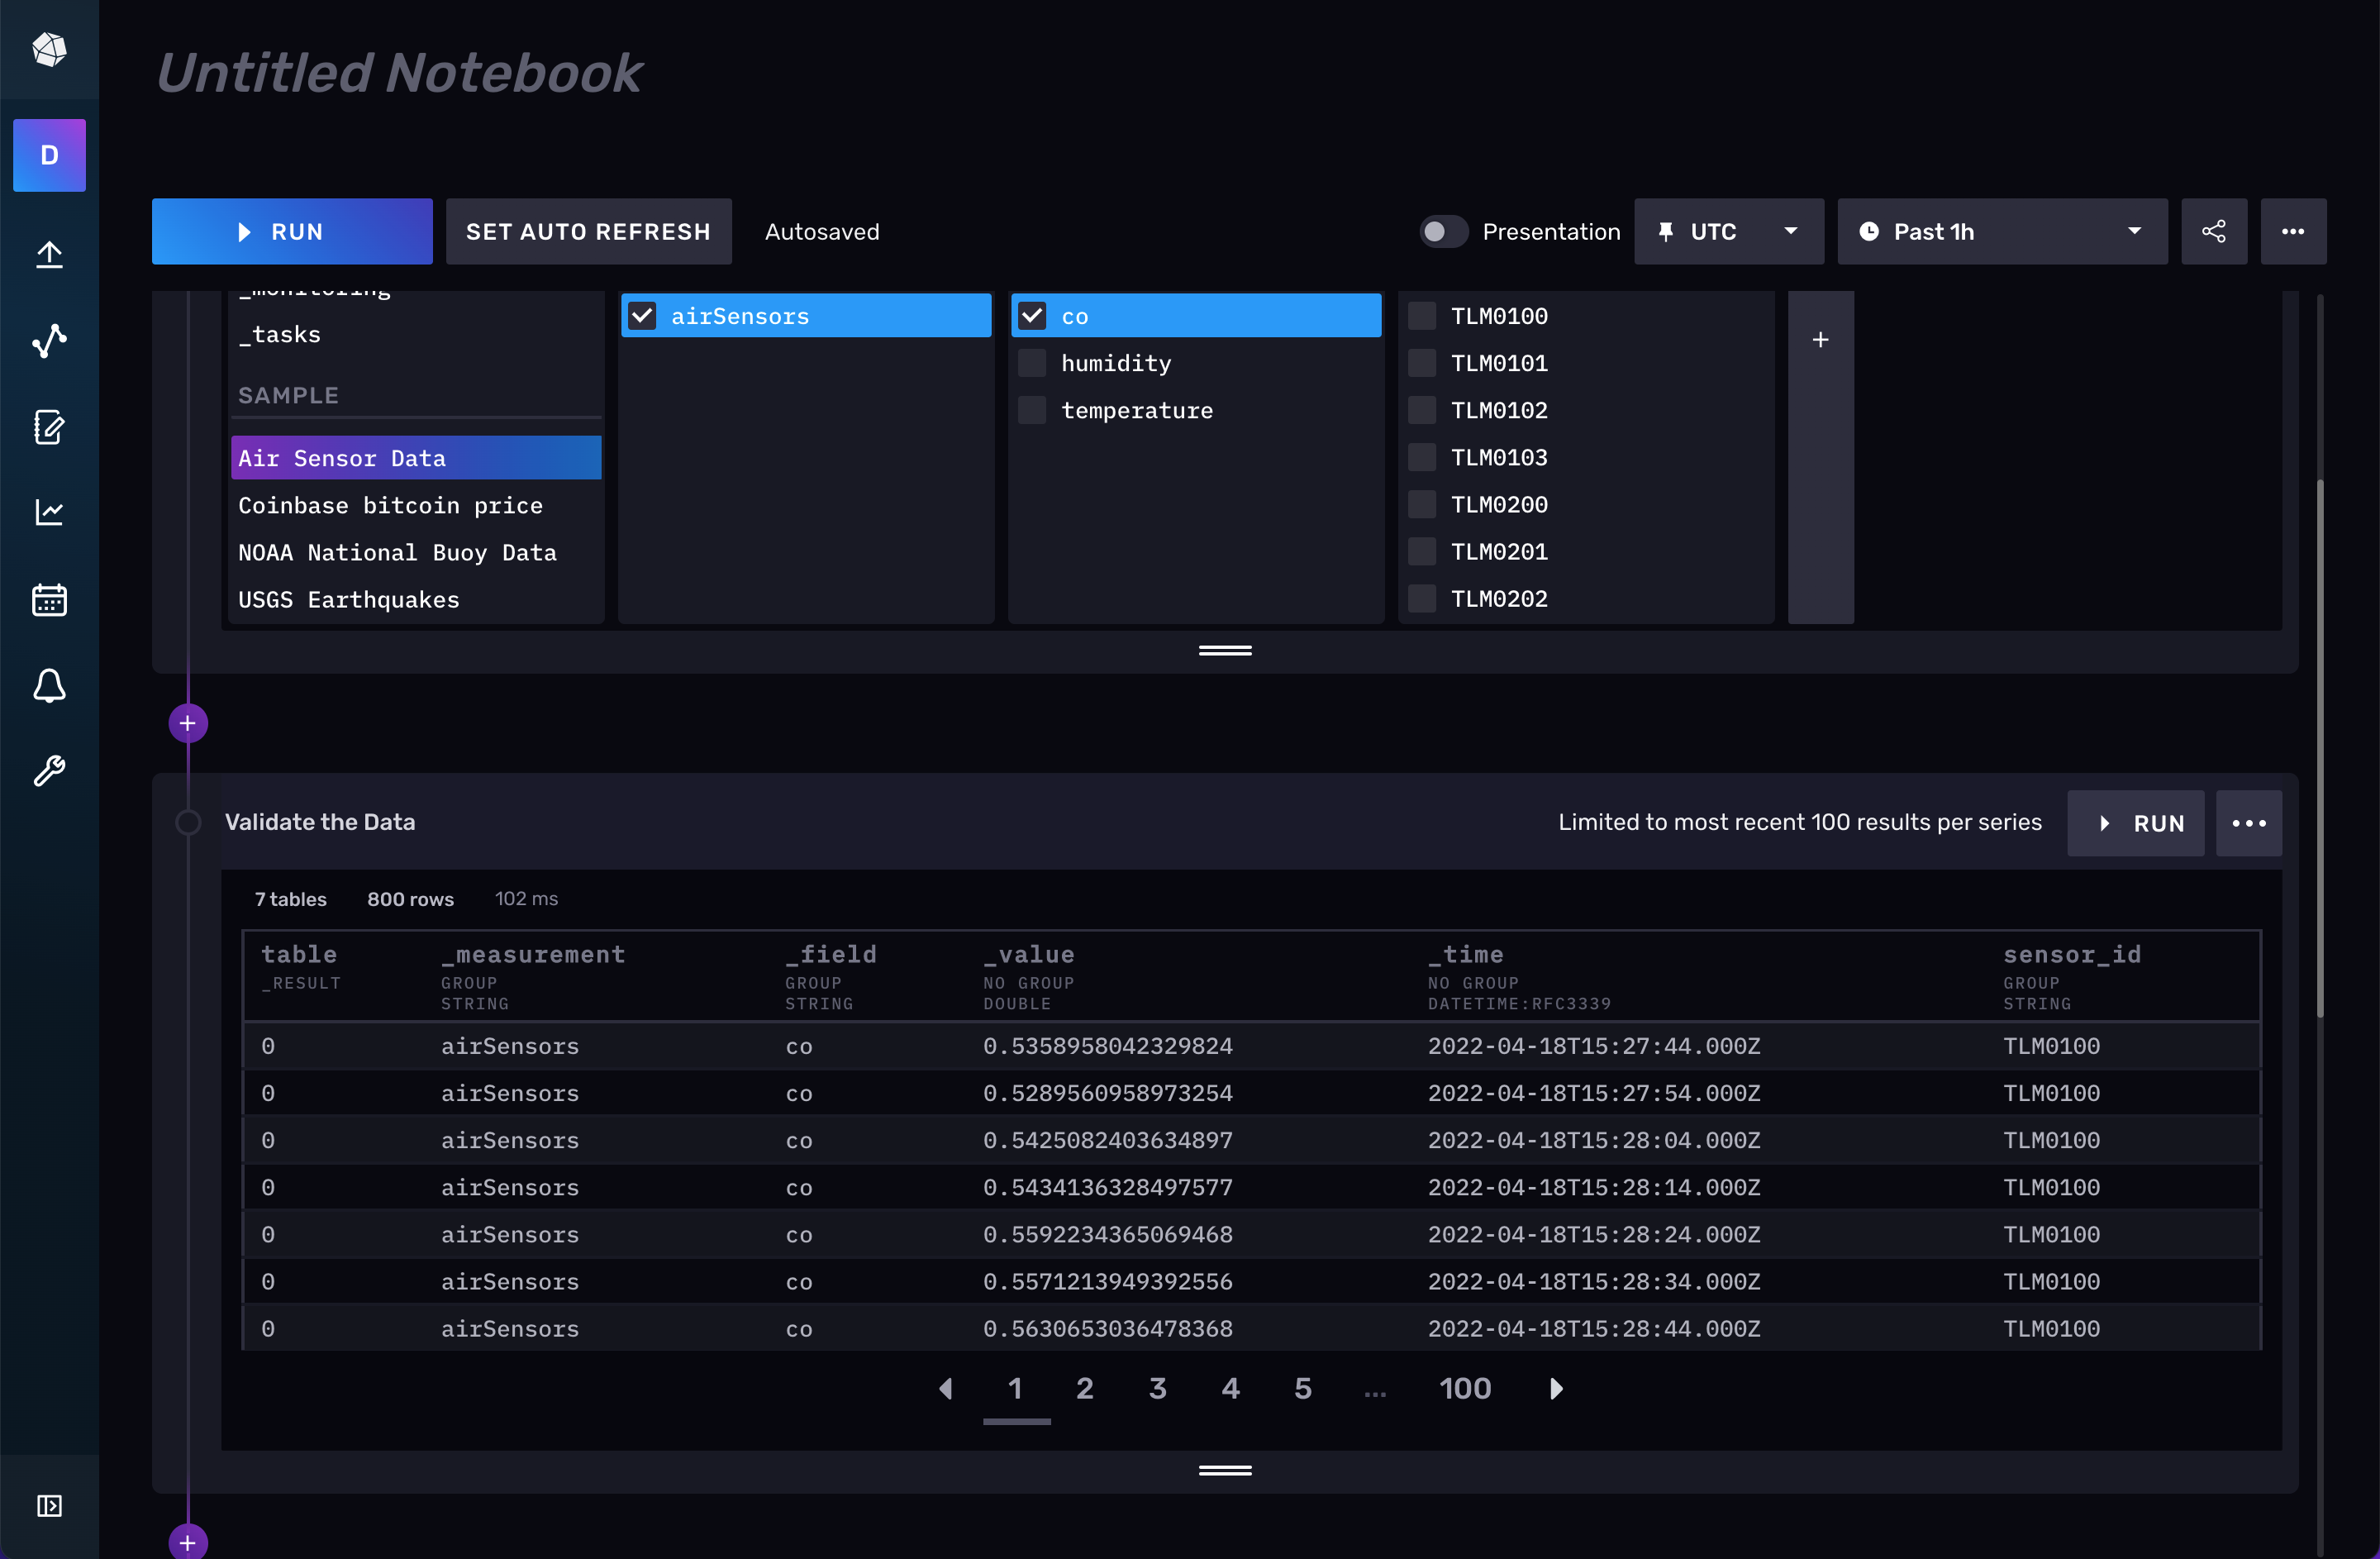Open the Validate the Data cell options menu

[2249, 823]
